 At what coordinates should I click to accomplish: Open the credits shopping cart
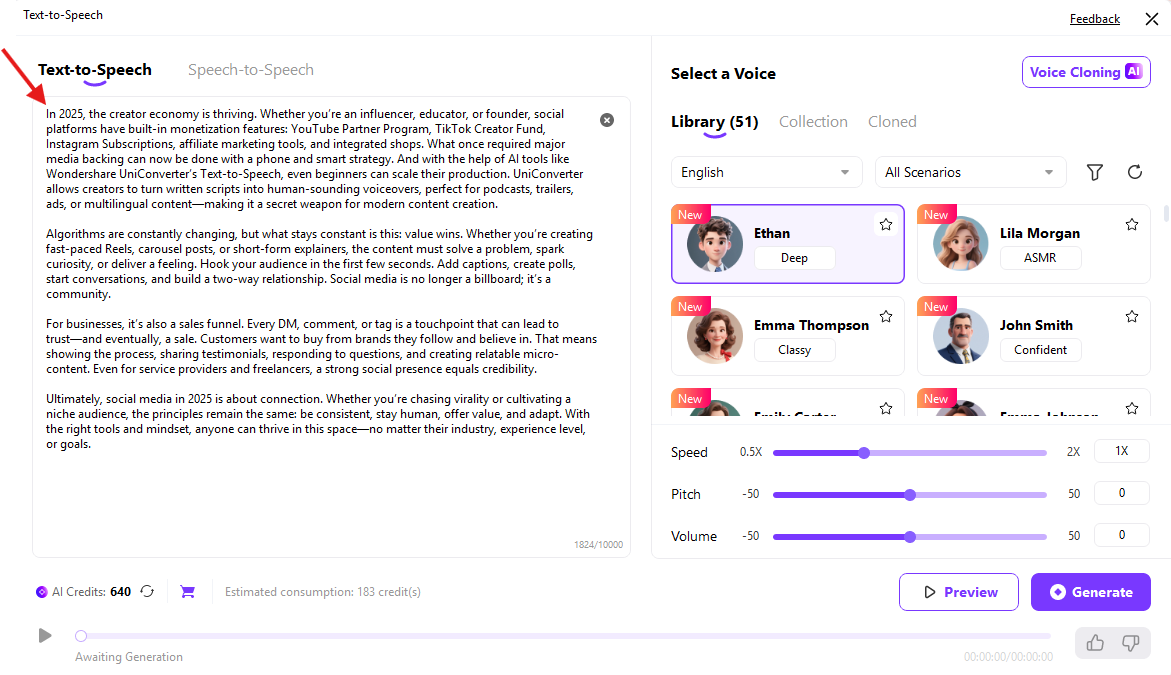point(187,591)
